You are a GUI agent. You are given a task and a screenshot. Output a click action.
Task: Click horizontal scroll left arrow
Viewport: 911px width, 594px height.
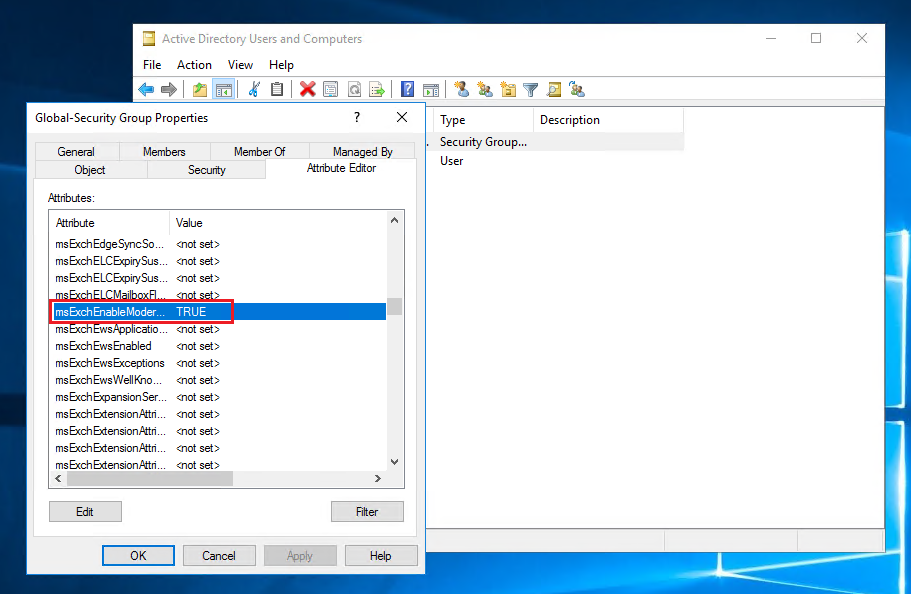[58, 478]
